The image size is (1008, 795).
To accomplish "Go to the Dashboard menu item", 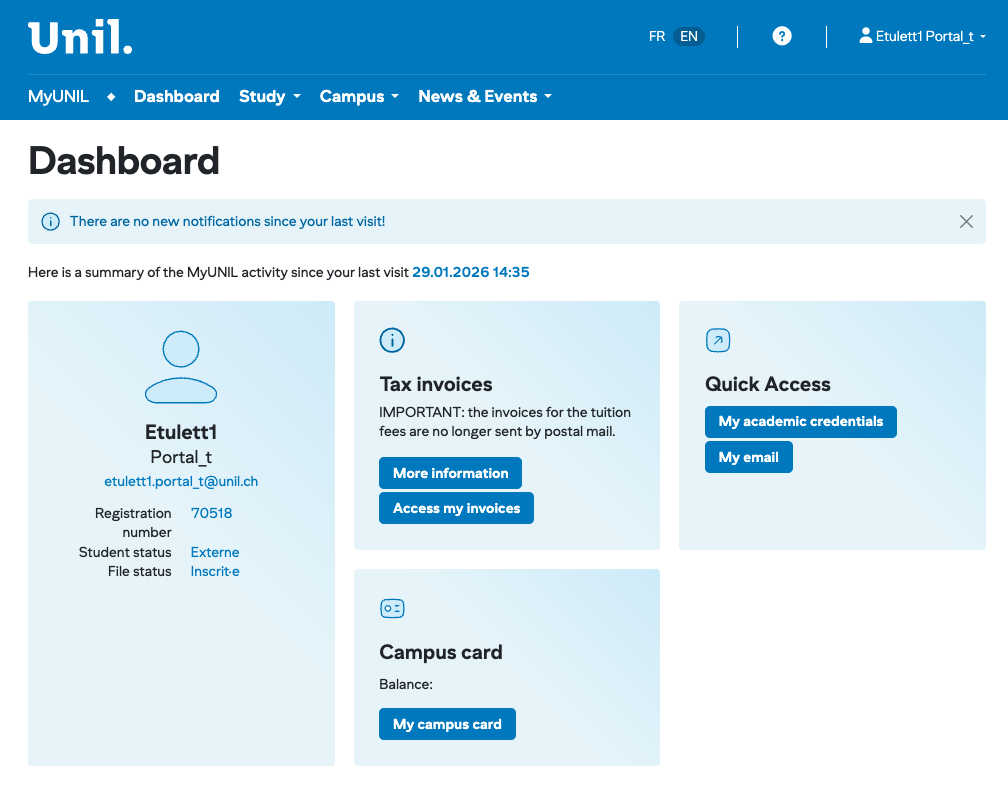I will pos(176,97).
